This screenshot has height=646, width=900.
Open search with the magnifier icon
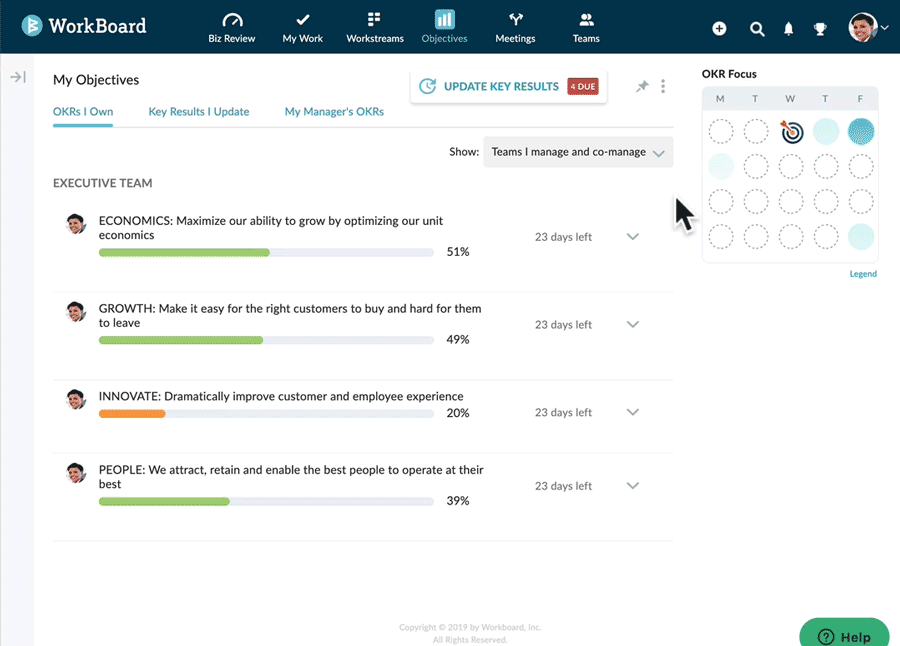757,29
